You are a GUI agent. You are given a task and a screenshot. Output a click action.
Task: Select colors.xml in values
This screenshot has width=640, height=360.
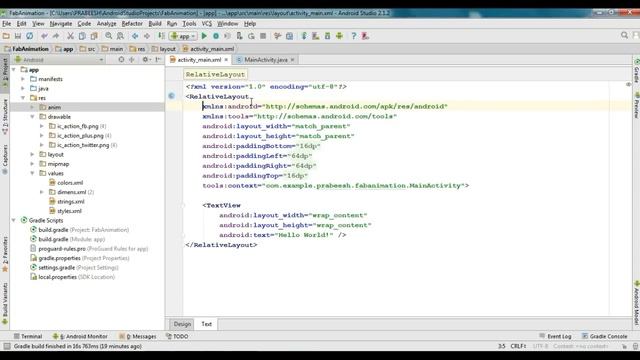point(70,183)
